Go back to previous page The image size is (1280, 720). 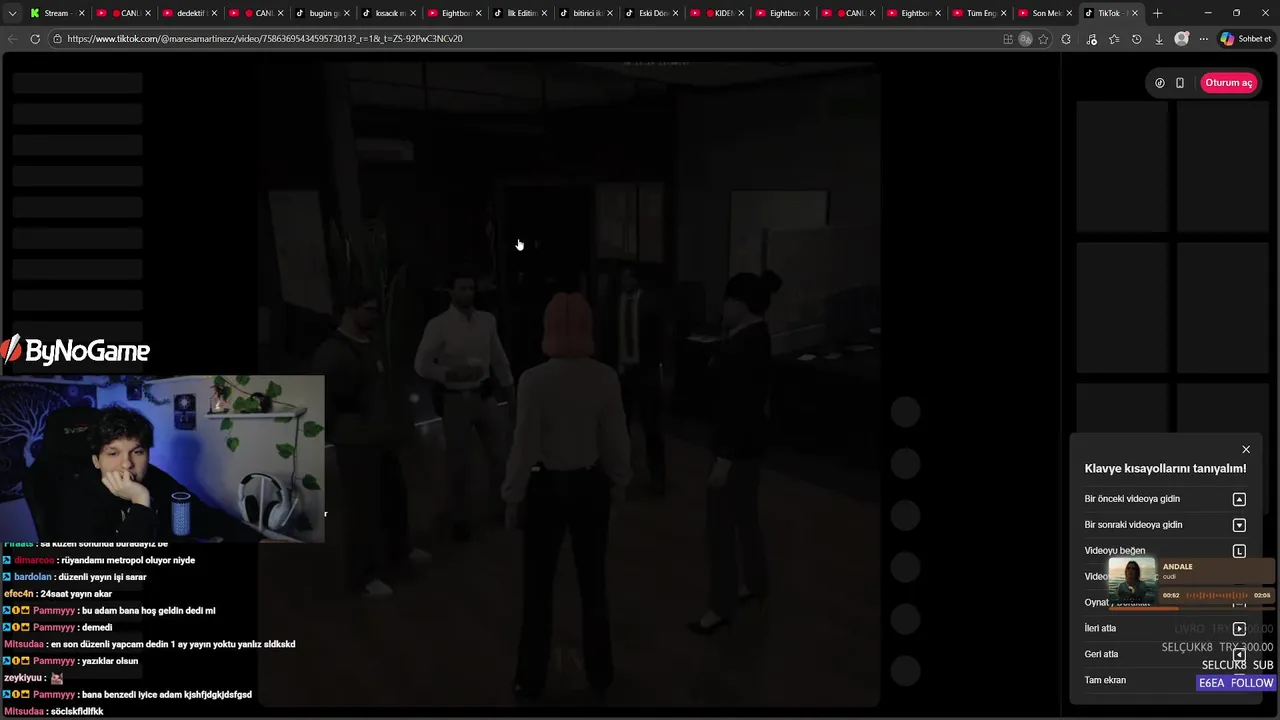tap(12, 39)
